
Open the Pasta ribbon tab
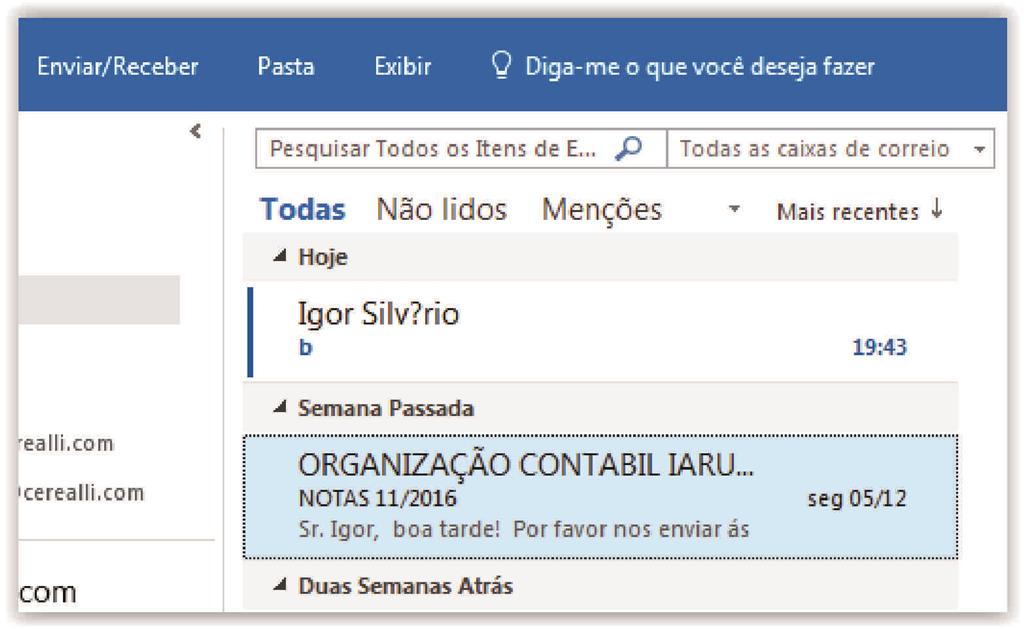tap(286, 67)
